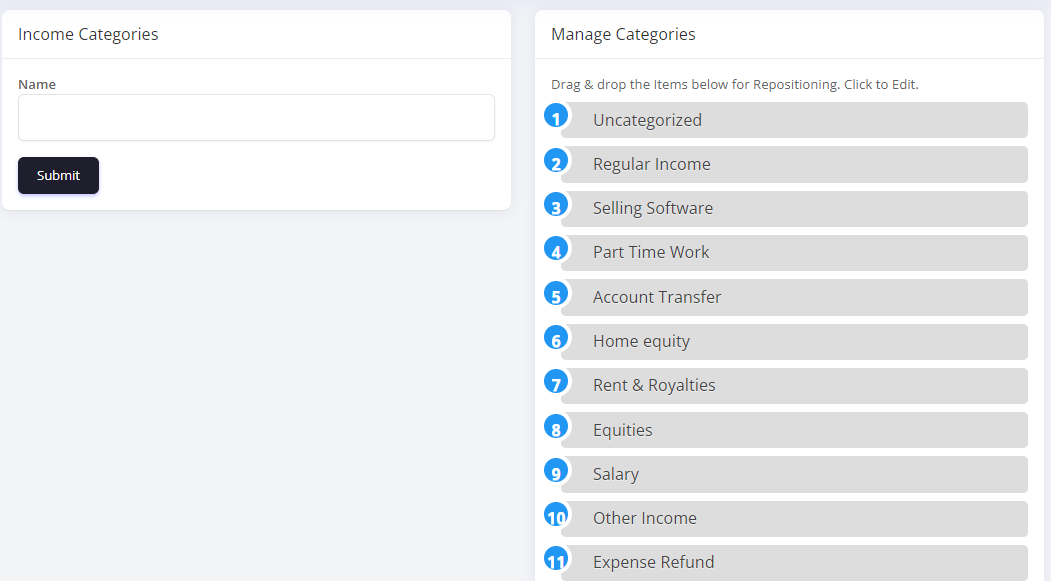1051x581 pixels.
Task: Click the number 9 badge icon
Action: pos(556,471)
